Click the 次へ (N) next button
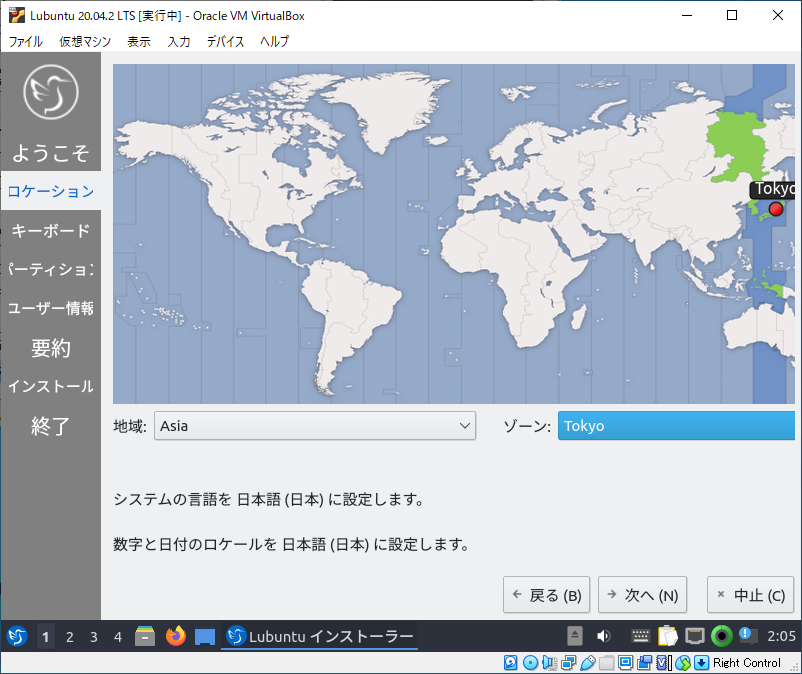802x674 pixels. [x=642, y=595]
